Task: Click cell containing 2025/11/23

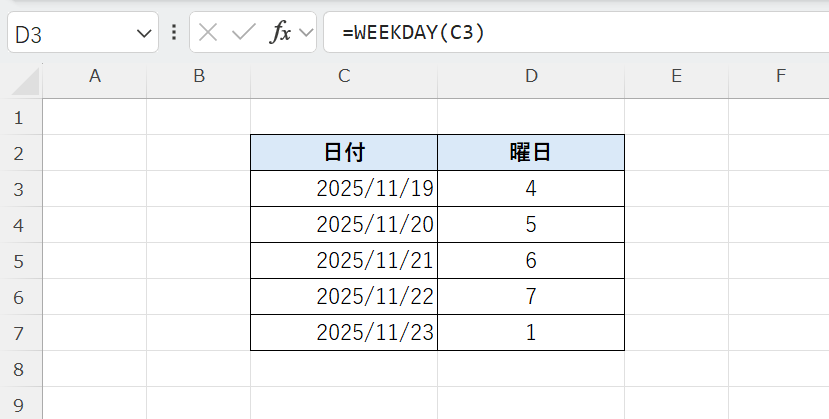Action: [x=344, y=333]
